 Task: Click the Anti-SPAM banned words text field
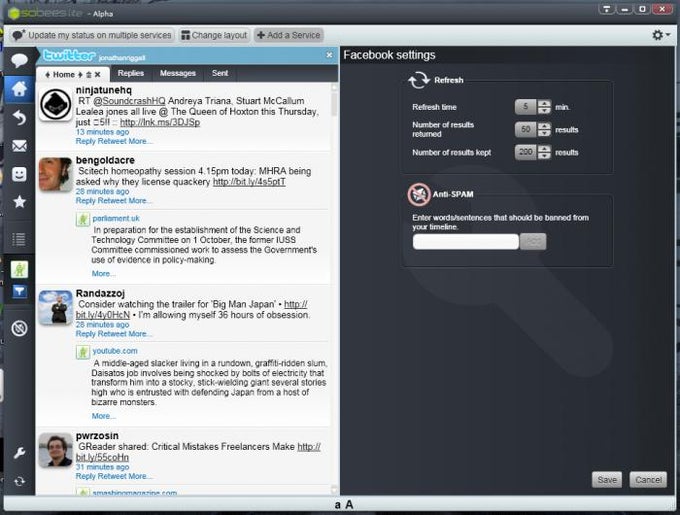(466, 242)
